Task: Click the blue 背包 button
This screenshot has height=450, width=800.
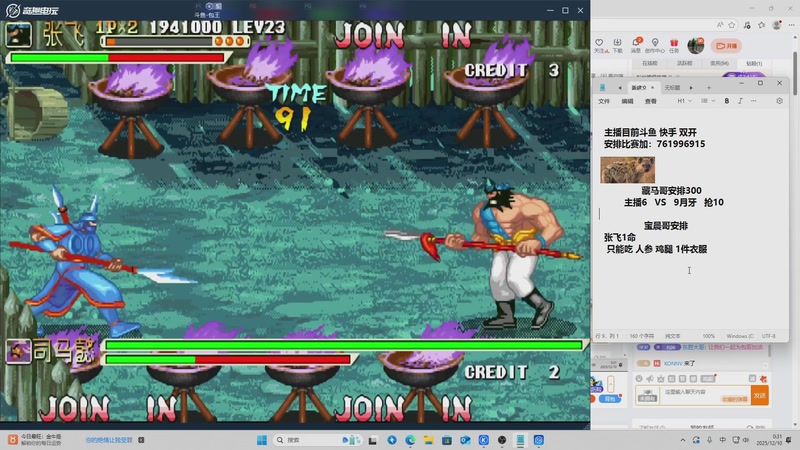Action: point(610,399)
